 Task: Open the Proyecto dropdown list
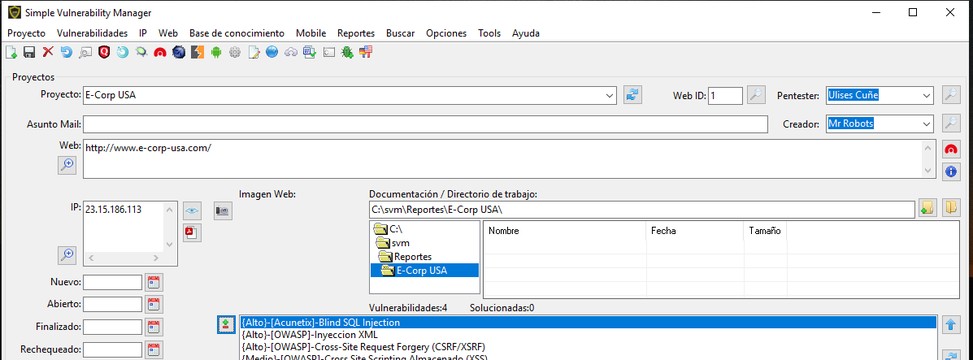pyautogui.click(x=610, y=96)
